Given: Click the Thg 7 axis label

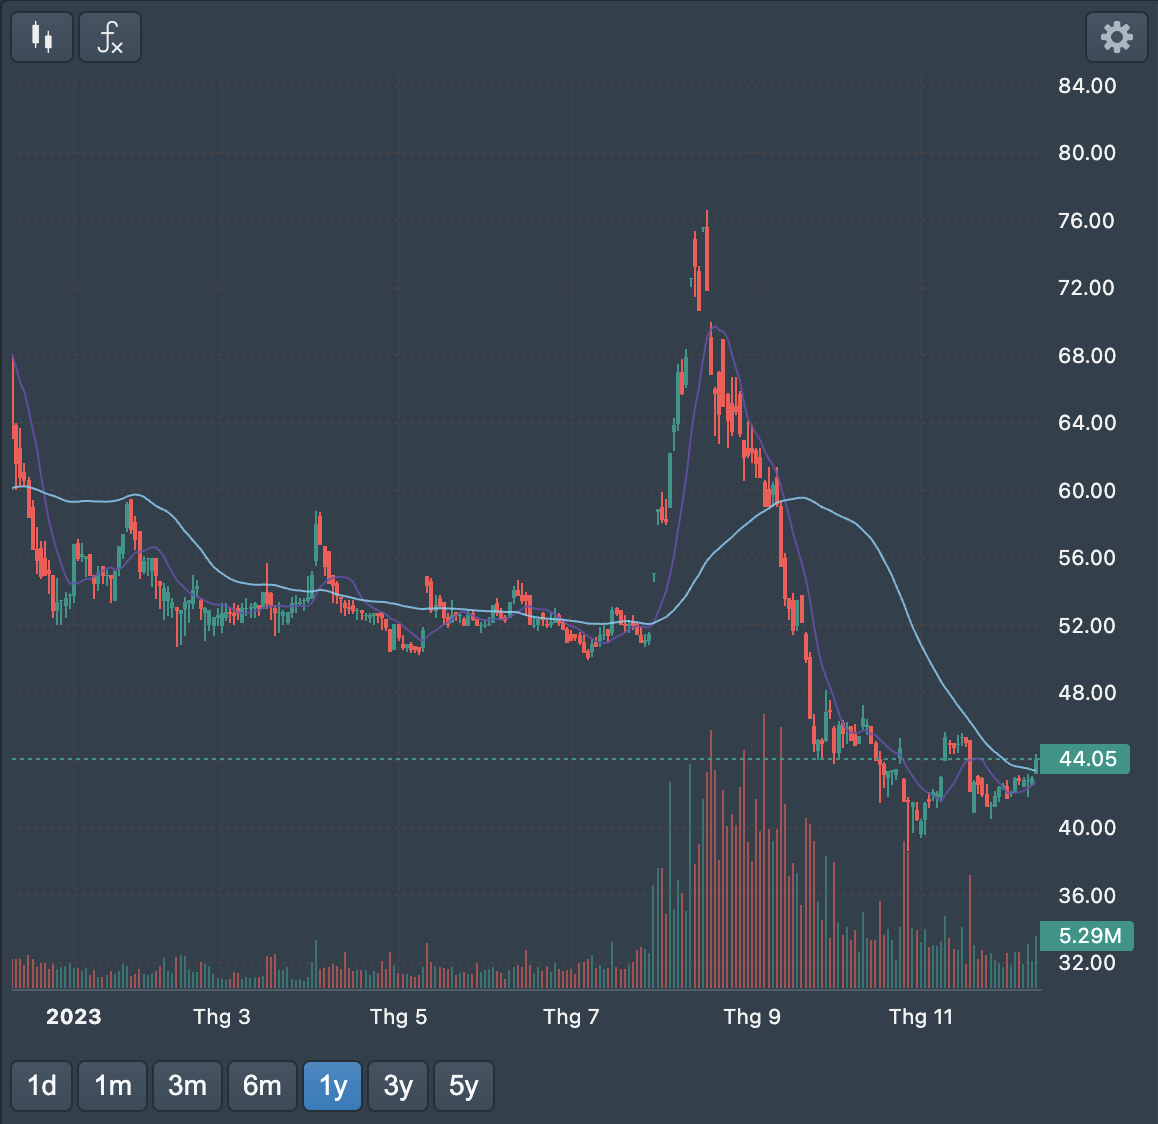Looking at the screenshot, I should (571, 1017).
